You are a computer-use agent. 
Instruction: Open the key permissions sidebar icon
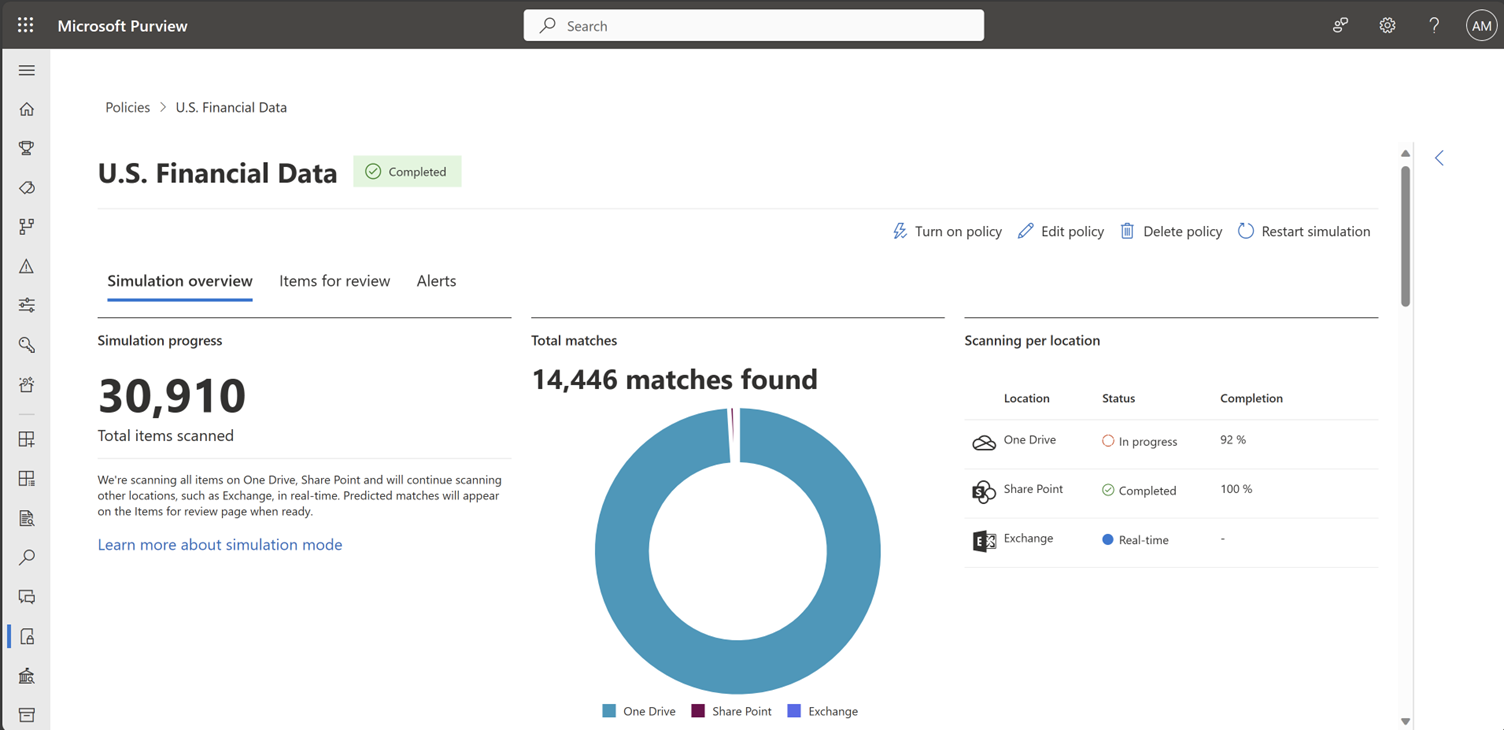click(x=27, y=345)
